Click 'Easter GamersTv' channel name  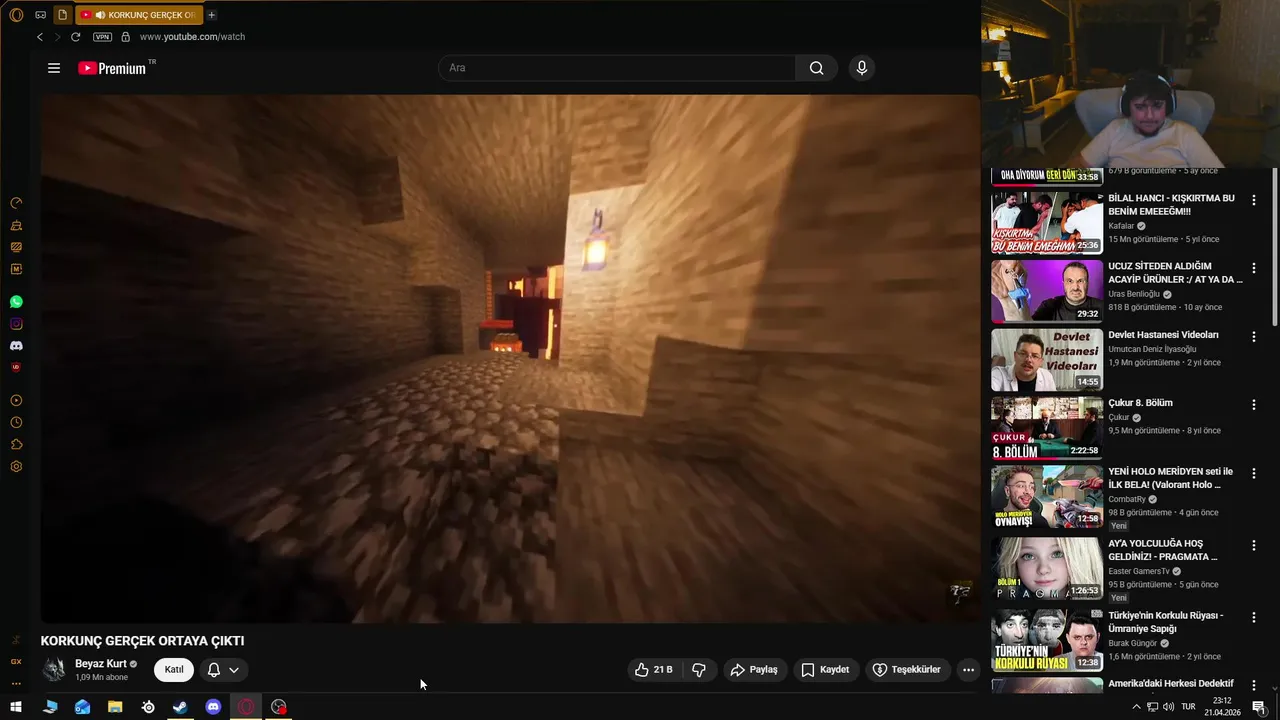1138,571
